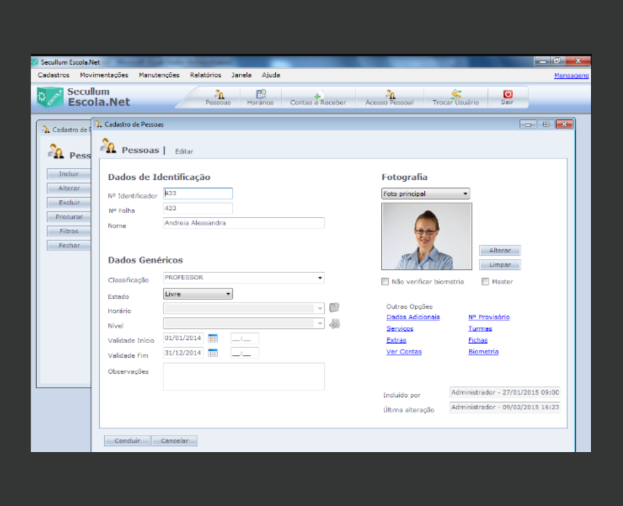Click the edit icon beside the Horário field

click(334, 307)
